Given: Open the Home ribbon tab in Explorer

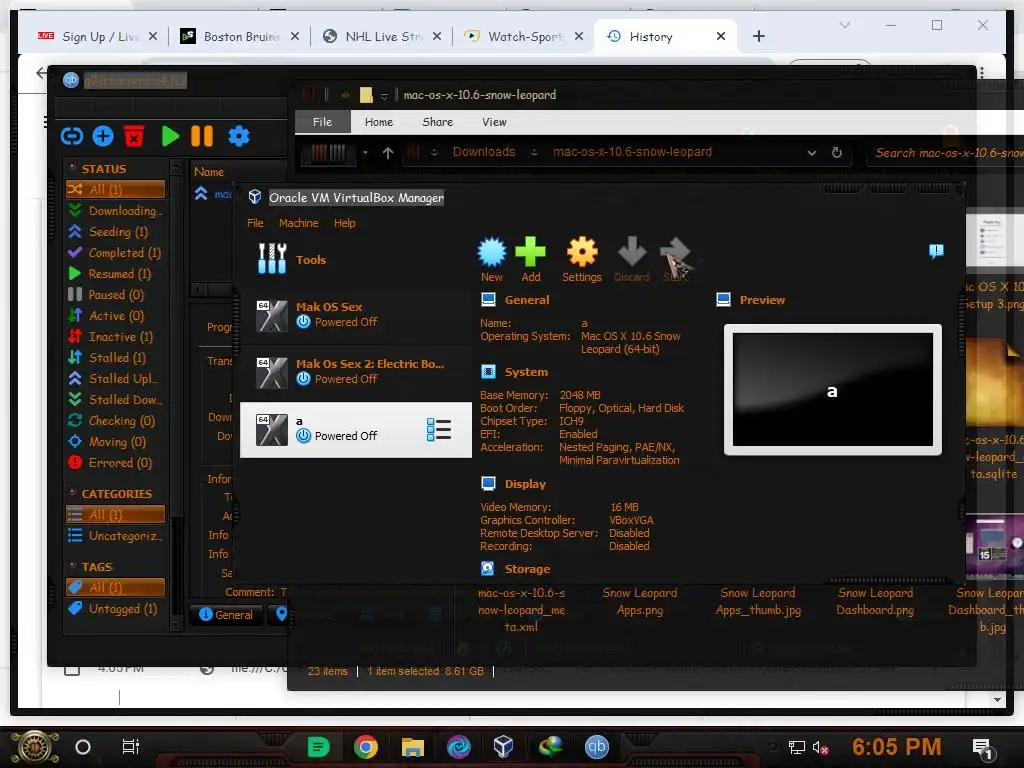Looking at the screenshot, I should coord(379,122).
